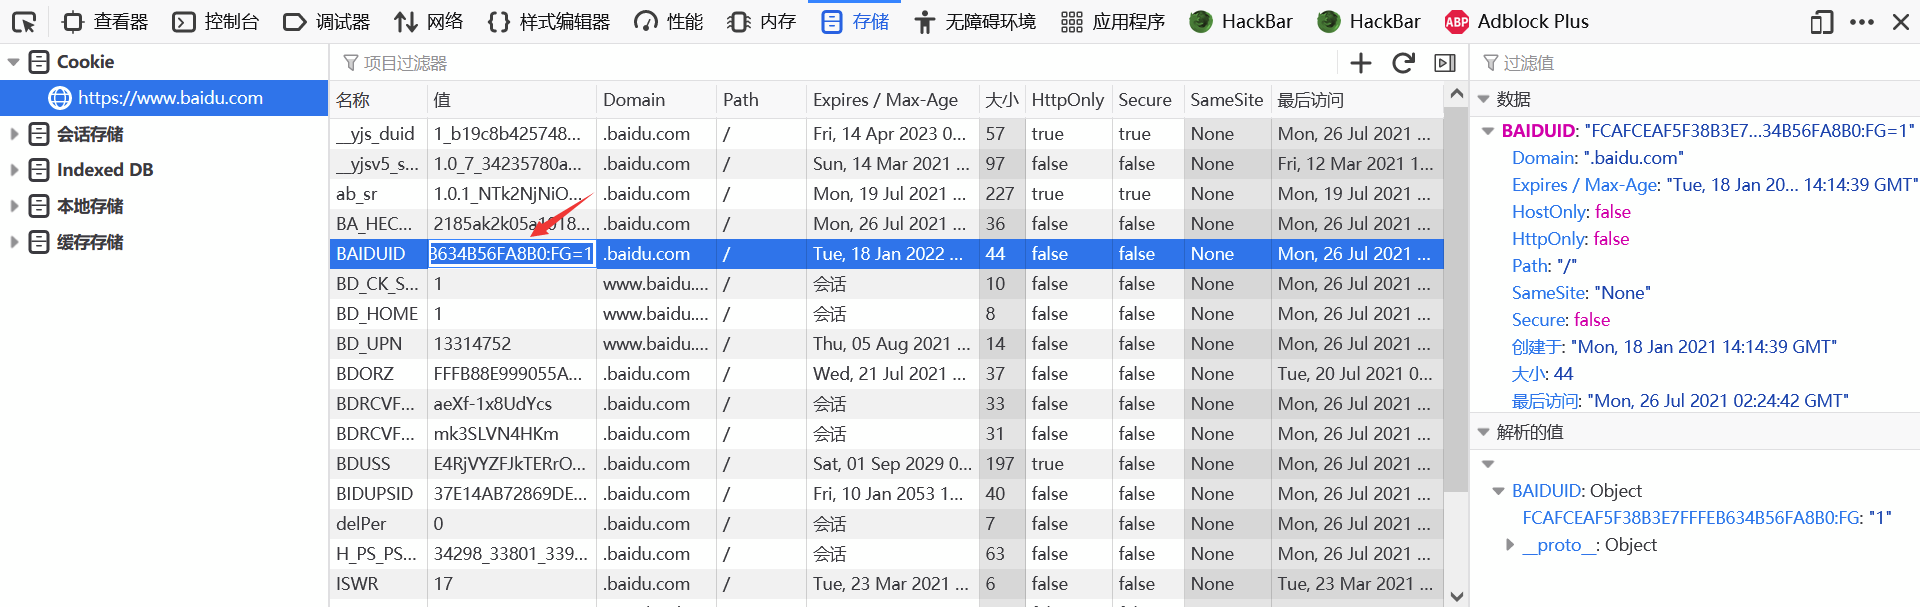
Task: Expand the 缓存存储 node
Action: click(x=13, y=242)
